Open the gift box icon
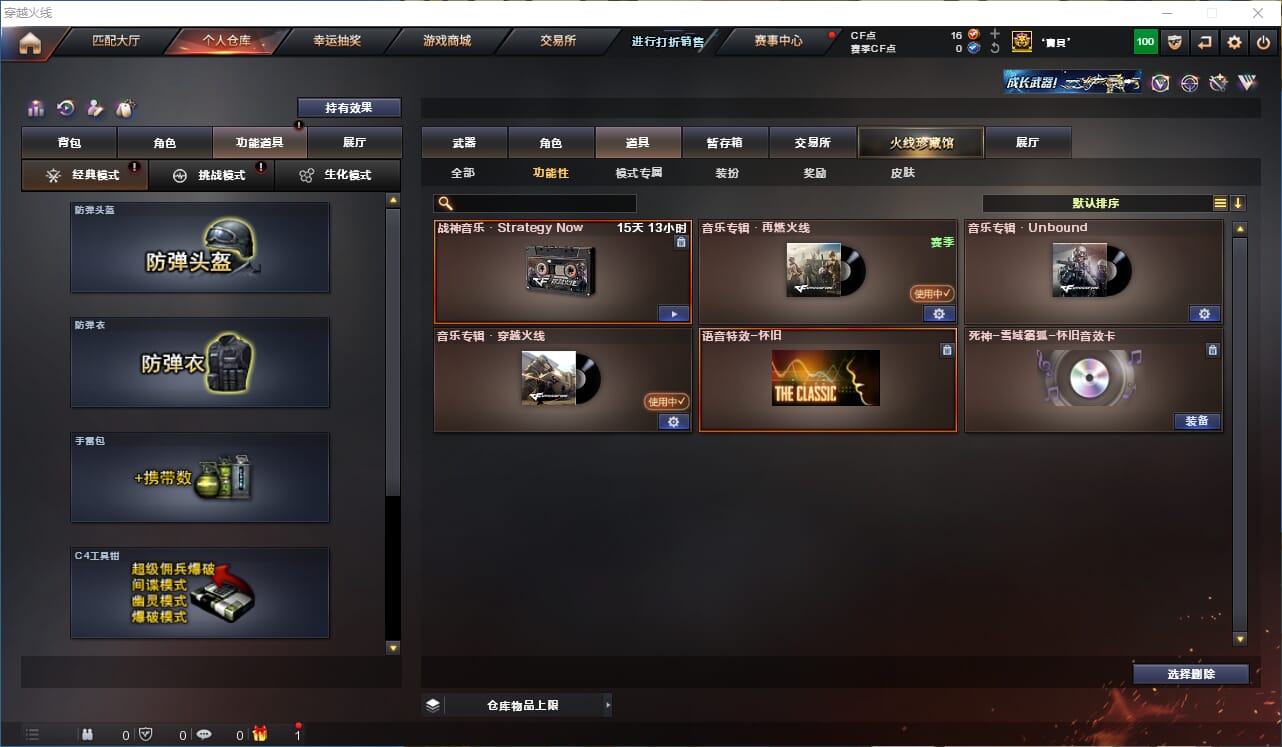1282x747 pixels. pyautogui.click(x=260, y=734)
